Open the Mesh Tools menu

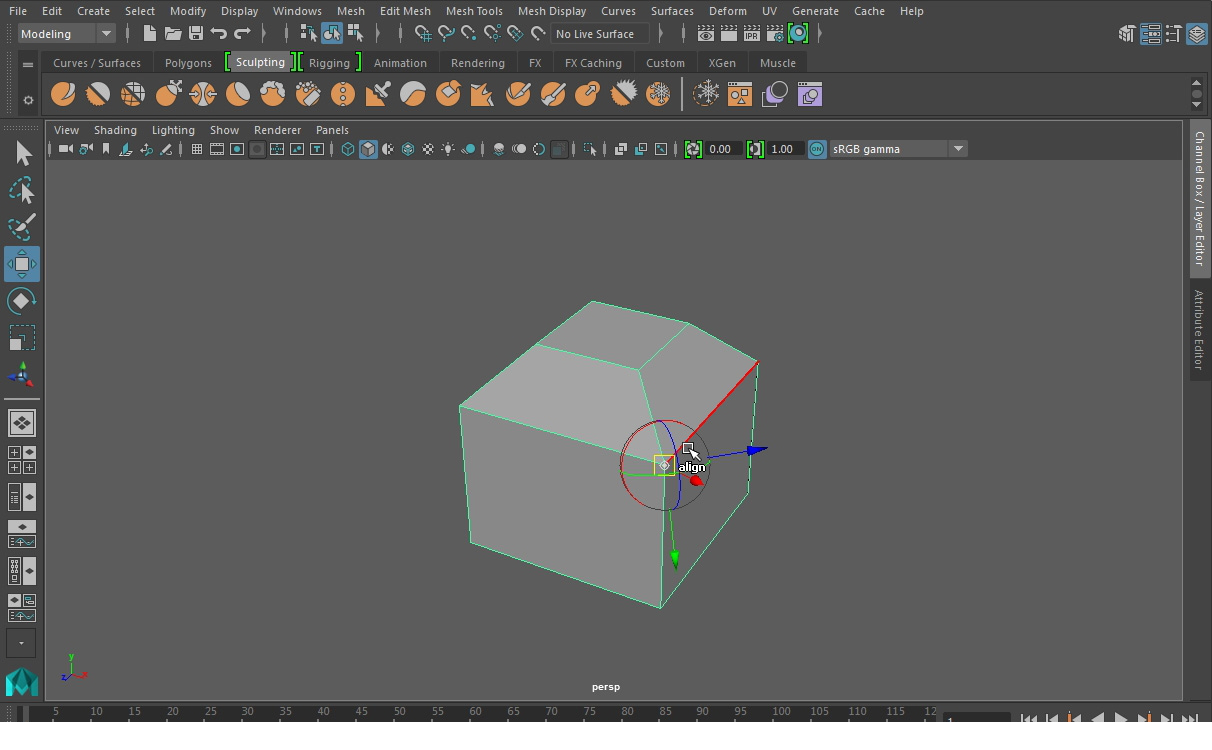(474, 11)
